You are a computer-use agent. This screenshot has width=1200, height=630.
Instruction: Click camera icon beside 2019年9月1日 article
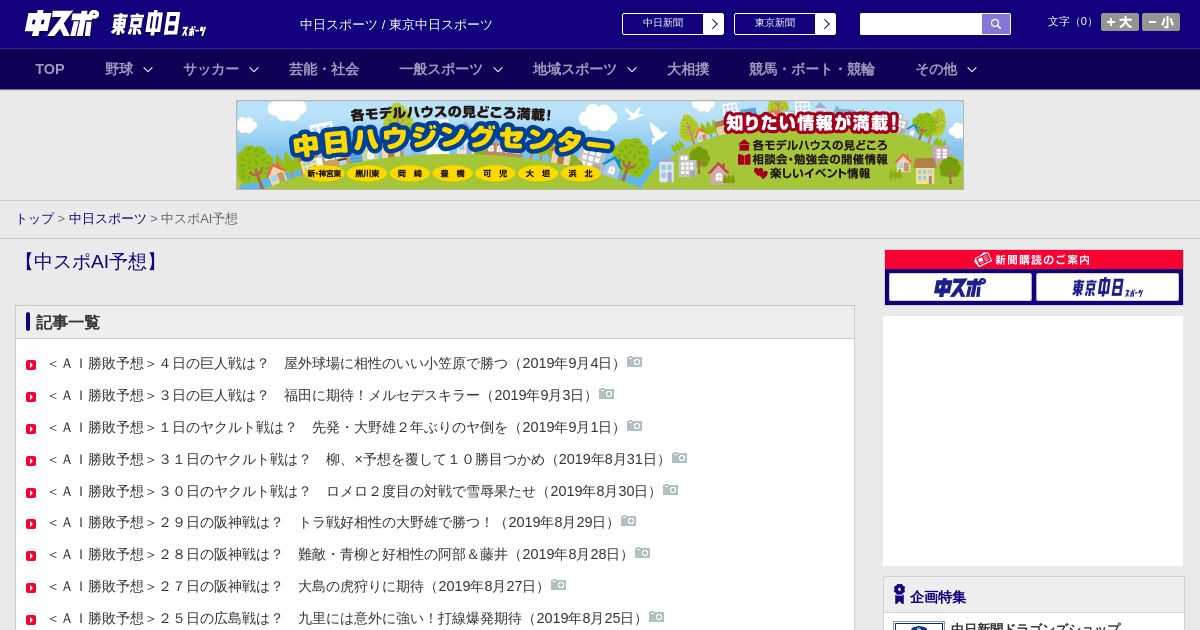[635, 426]
